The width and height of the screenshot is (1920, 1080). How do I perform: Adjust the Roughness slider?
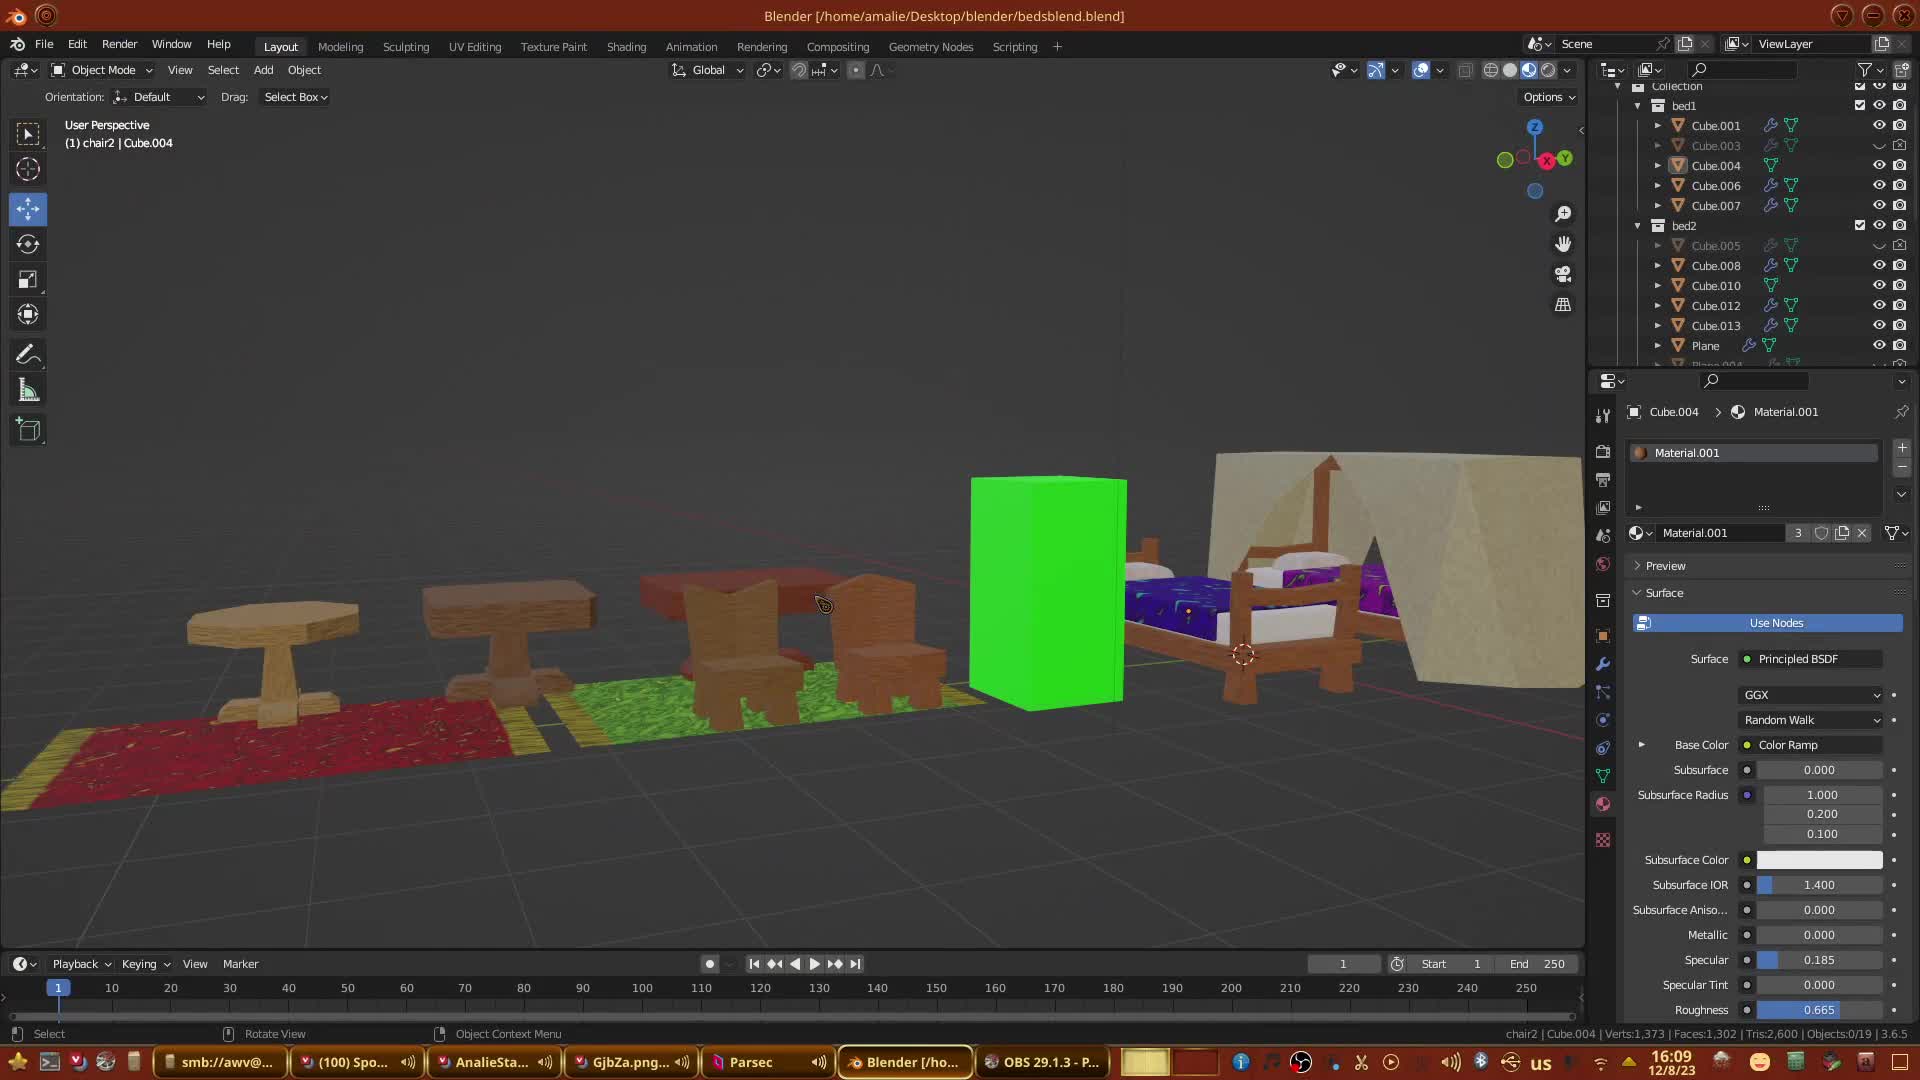[x=1818, y=1010]
